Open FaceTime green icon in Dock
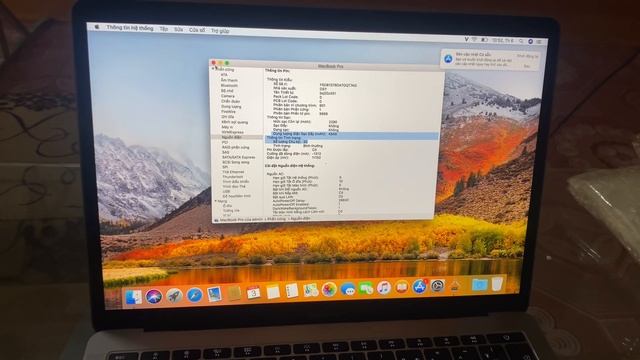Viewport: 640px width, 360px height. (366, 289)
